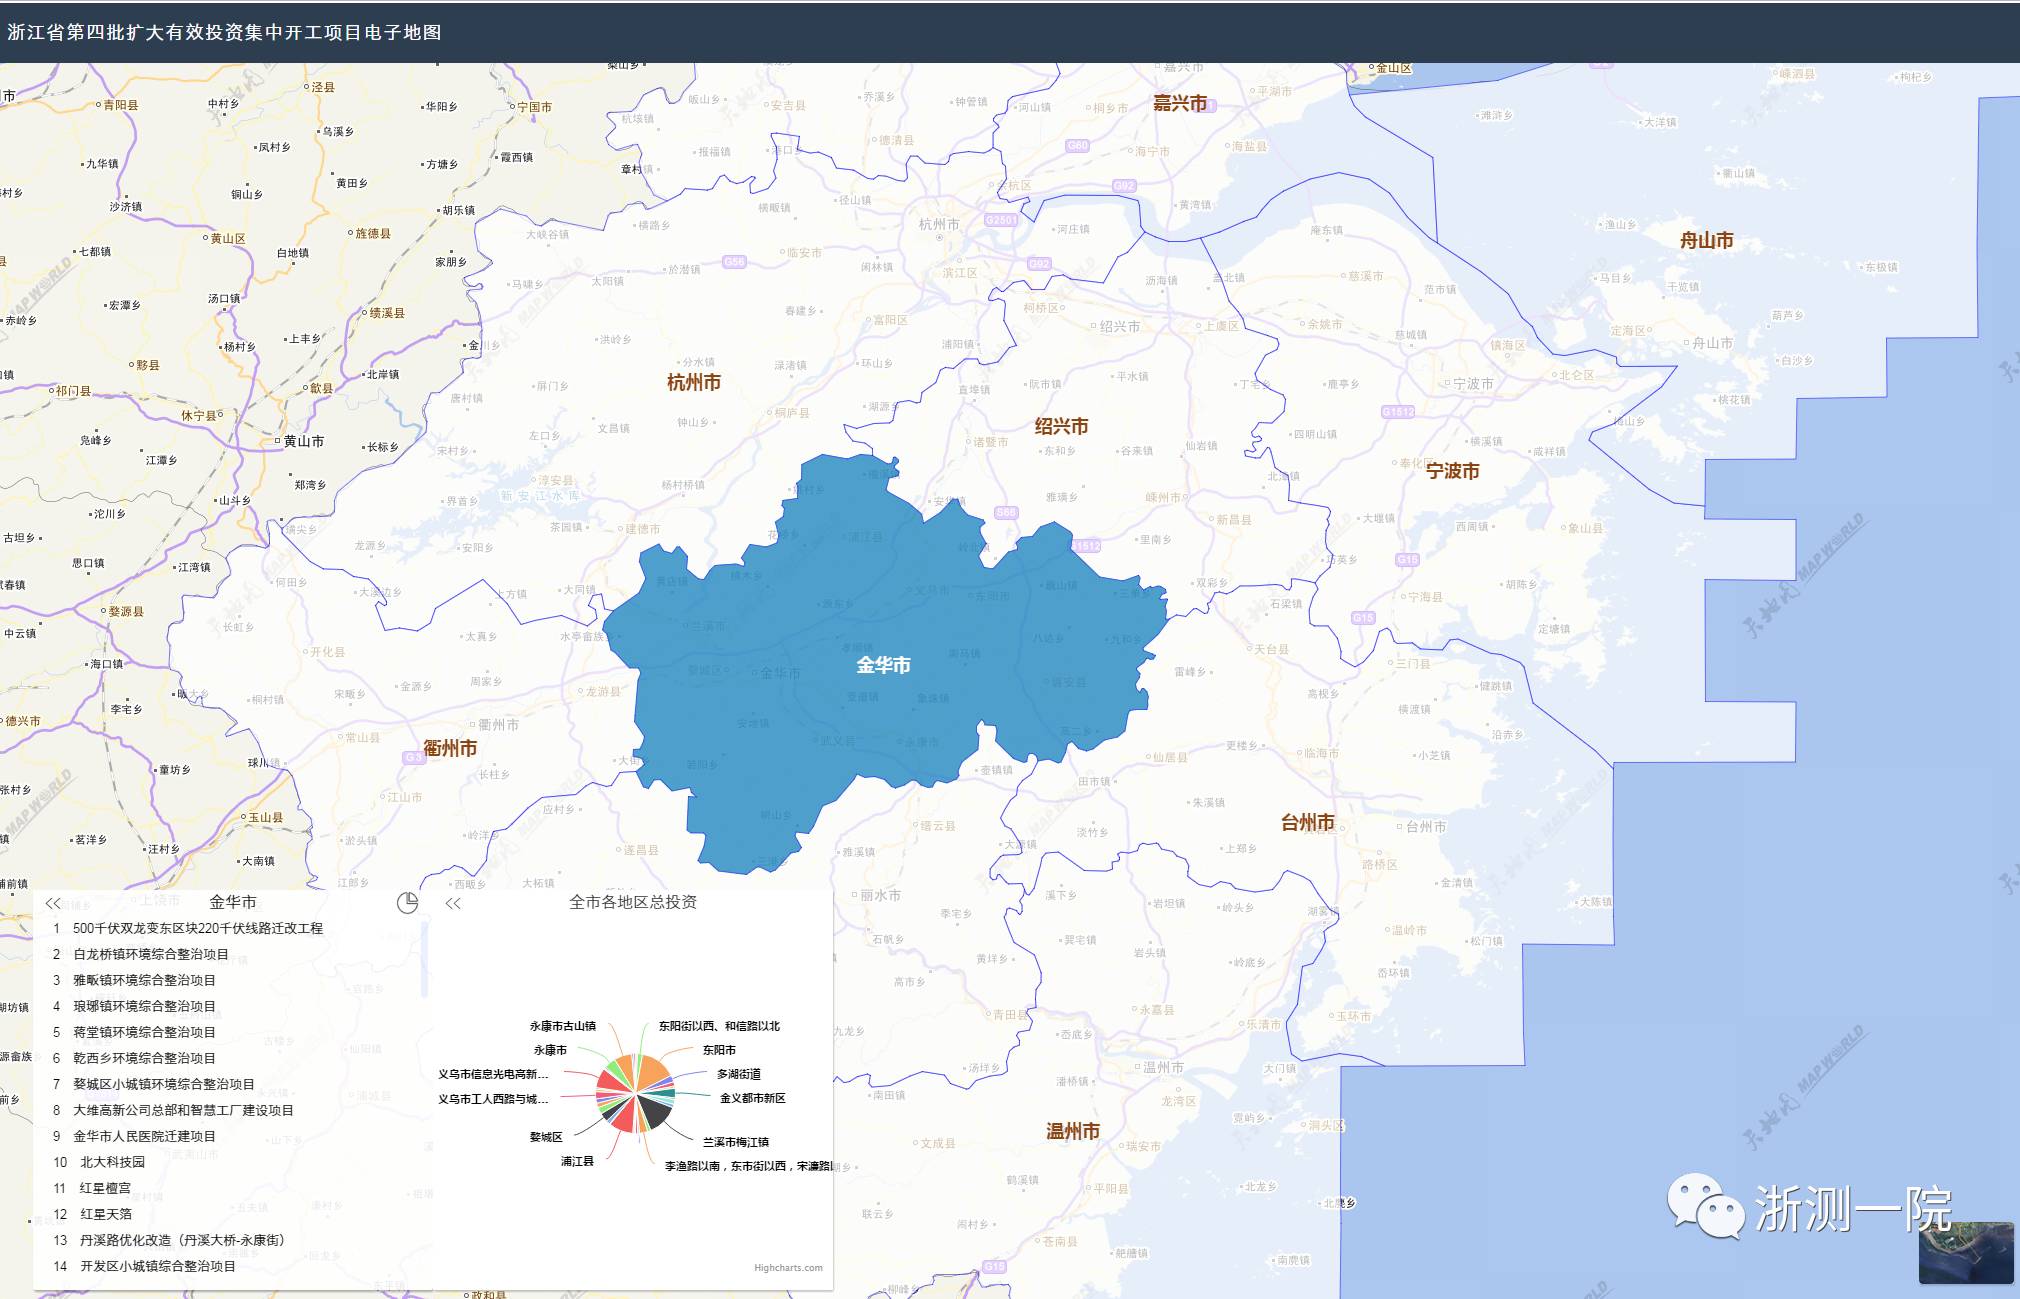Click the 台州市 city label on map
2020x1299 pixels.
tap(1308, 822)
